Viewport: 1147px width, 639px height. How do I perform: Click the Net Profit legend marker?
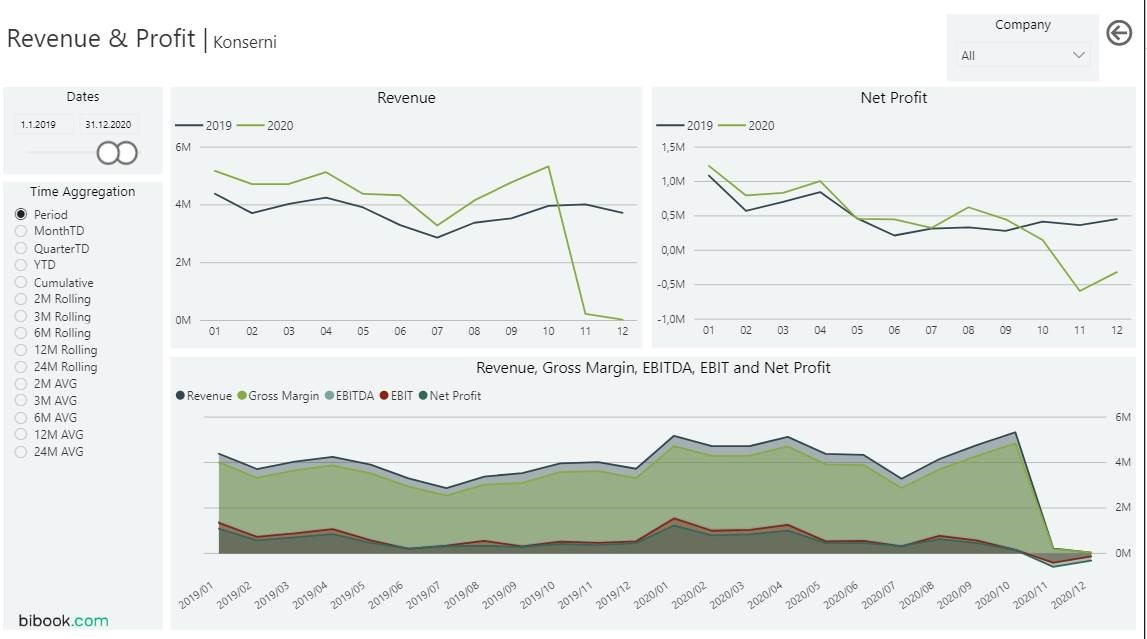click(423, 396)
